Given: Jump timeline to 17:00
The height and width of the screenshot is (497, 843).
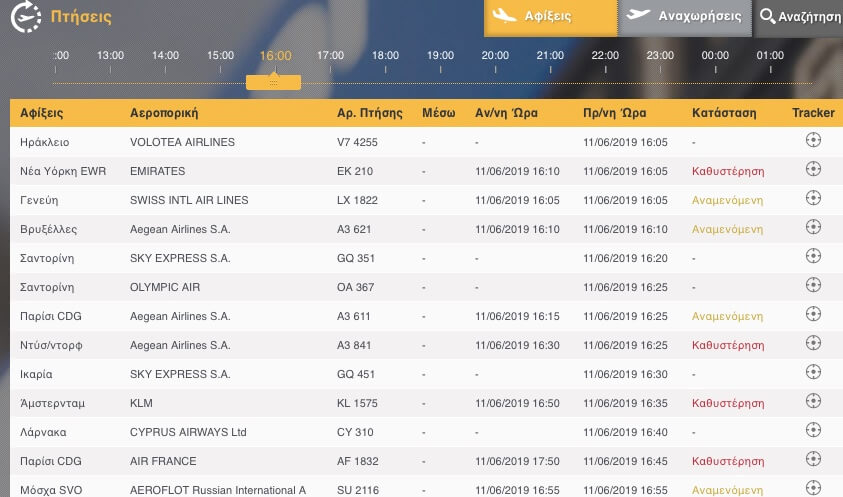Looking at the screenshot, I should click(330, 55).
